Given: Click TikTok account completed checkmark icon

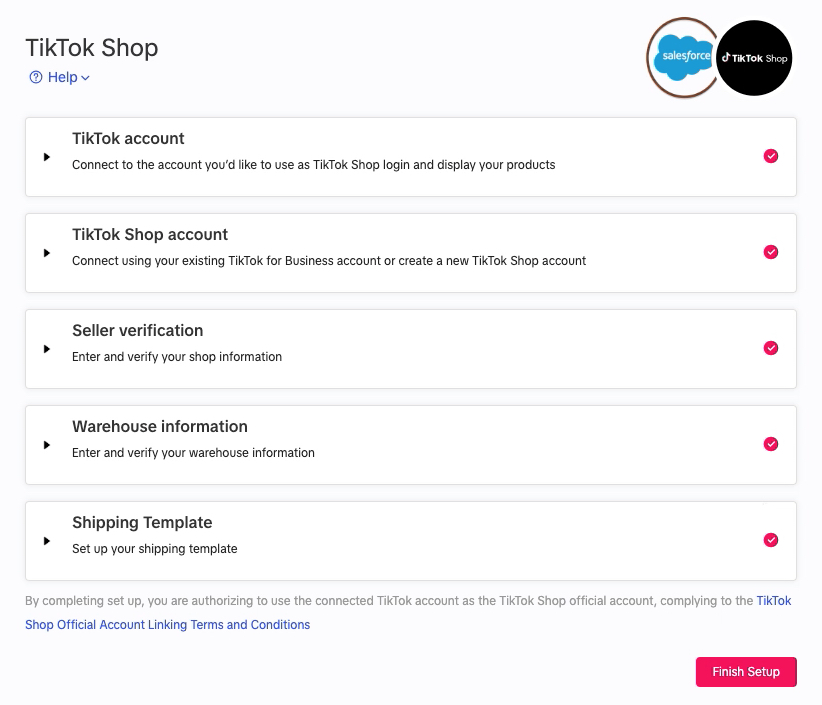Looking at the screenshot, I should pos(771,156).
